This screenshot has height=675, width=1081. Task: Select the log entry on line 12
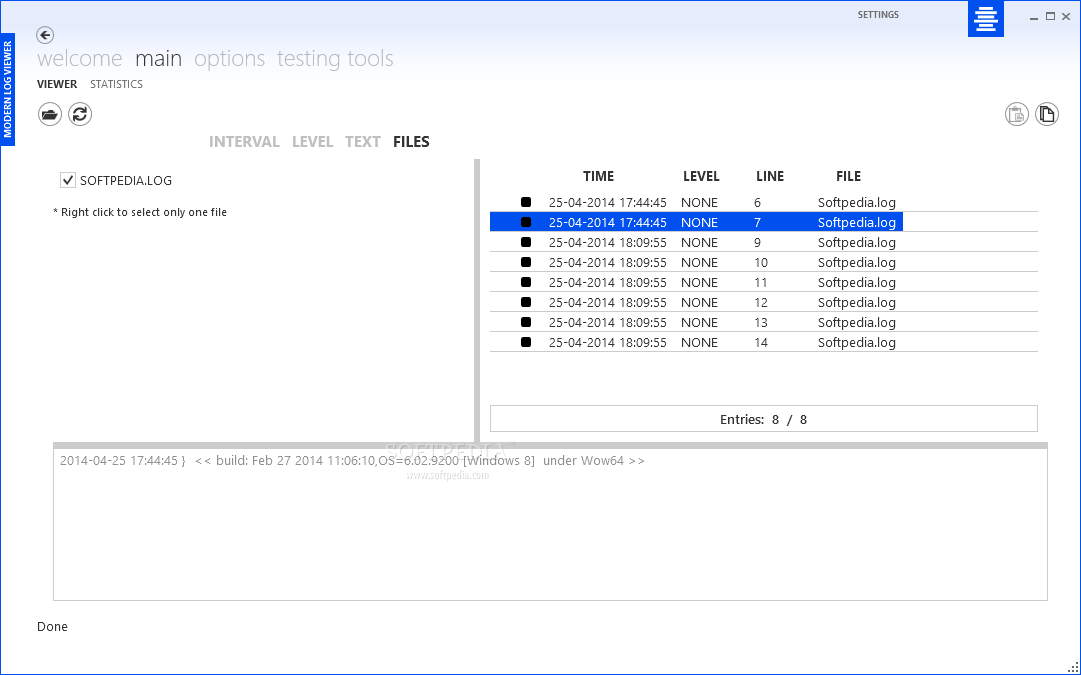764,302
